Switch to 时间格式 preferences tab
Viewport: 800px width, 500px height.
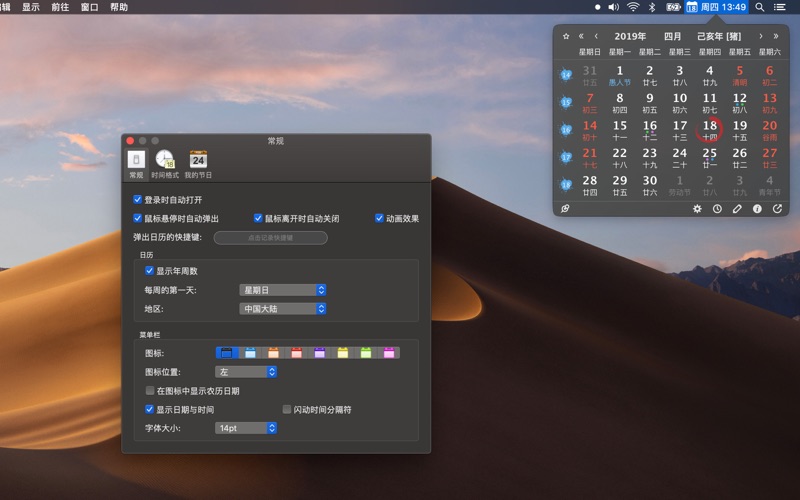coord(165,164)
